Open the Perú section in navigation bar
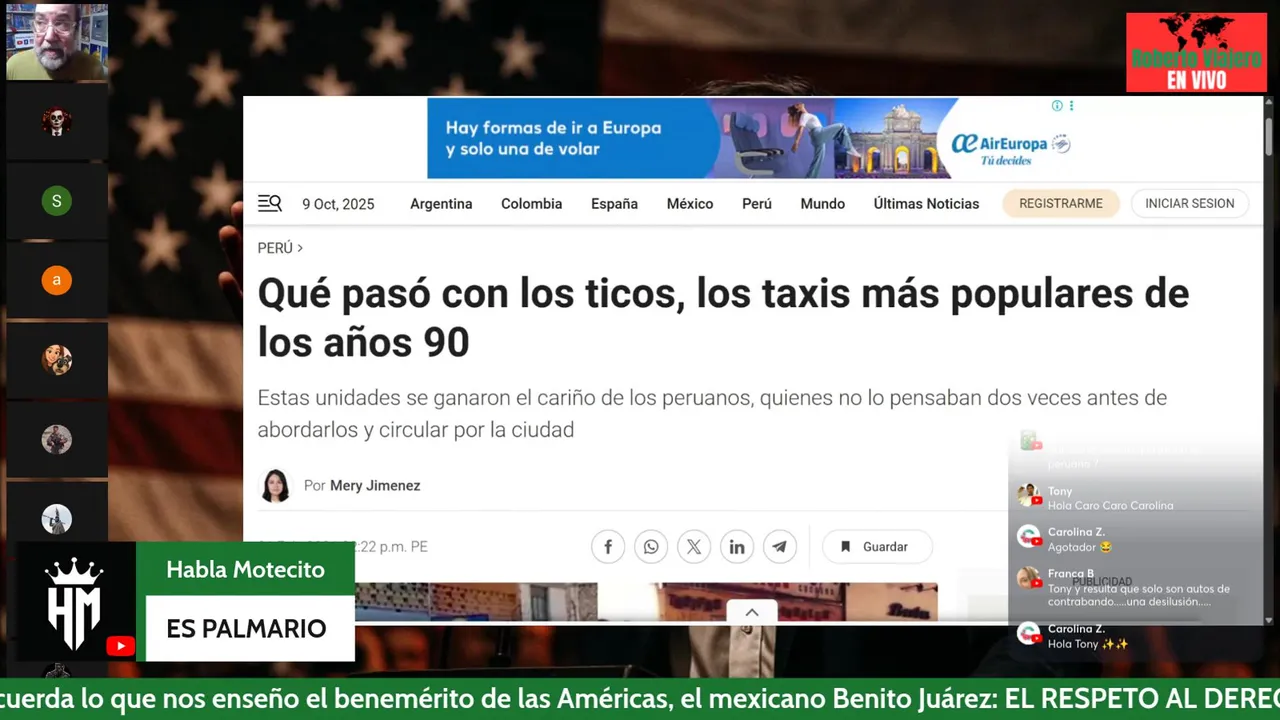This screenshot has width=1280, height=720. [757, 204]
